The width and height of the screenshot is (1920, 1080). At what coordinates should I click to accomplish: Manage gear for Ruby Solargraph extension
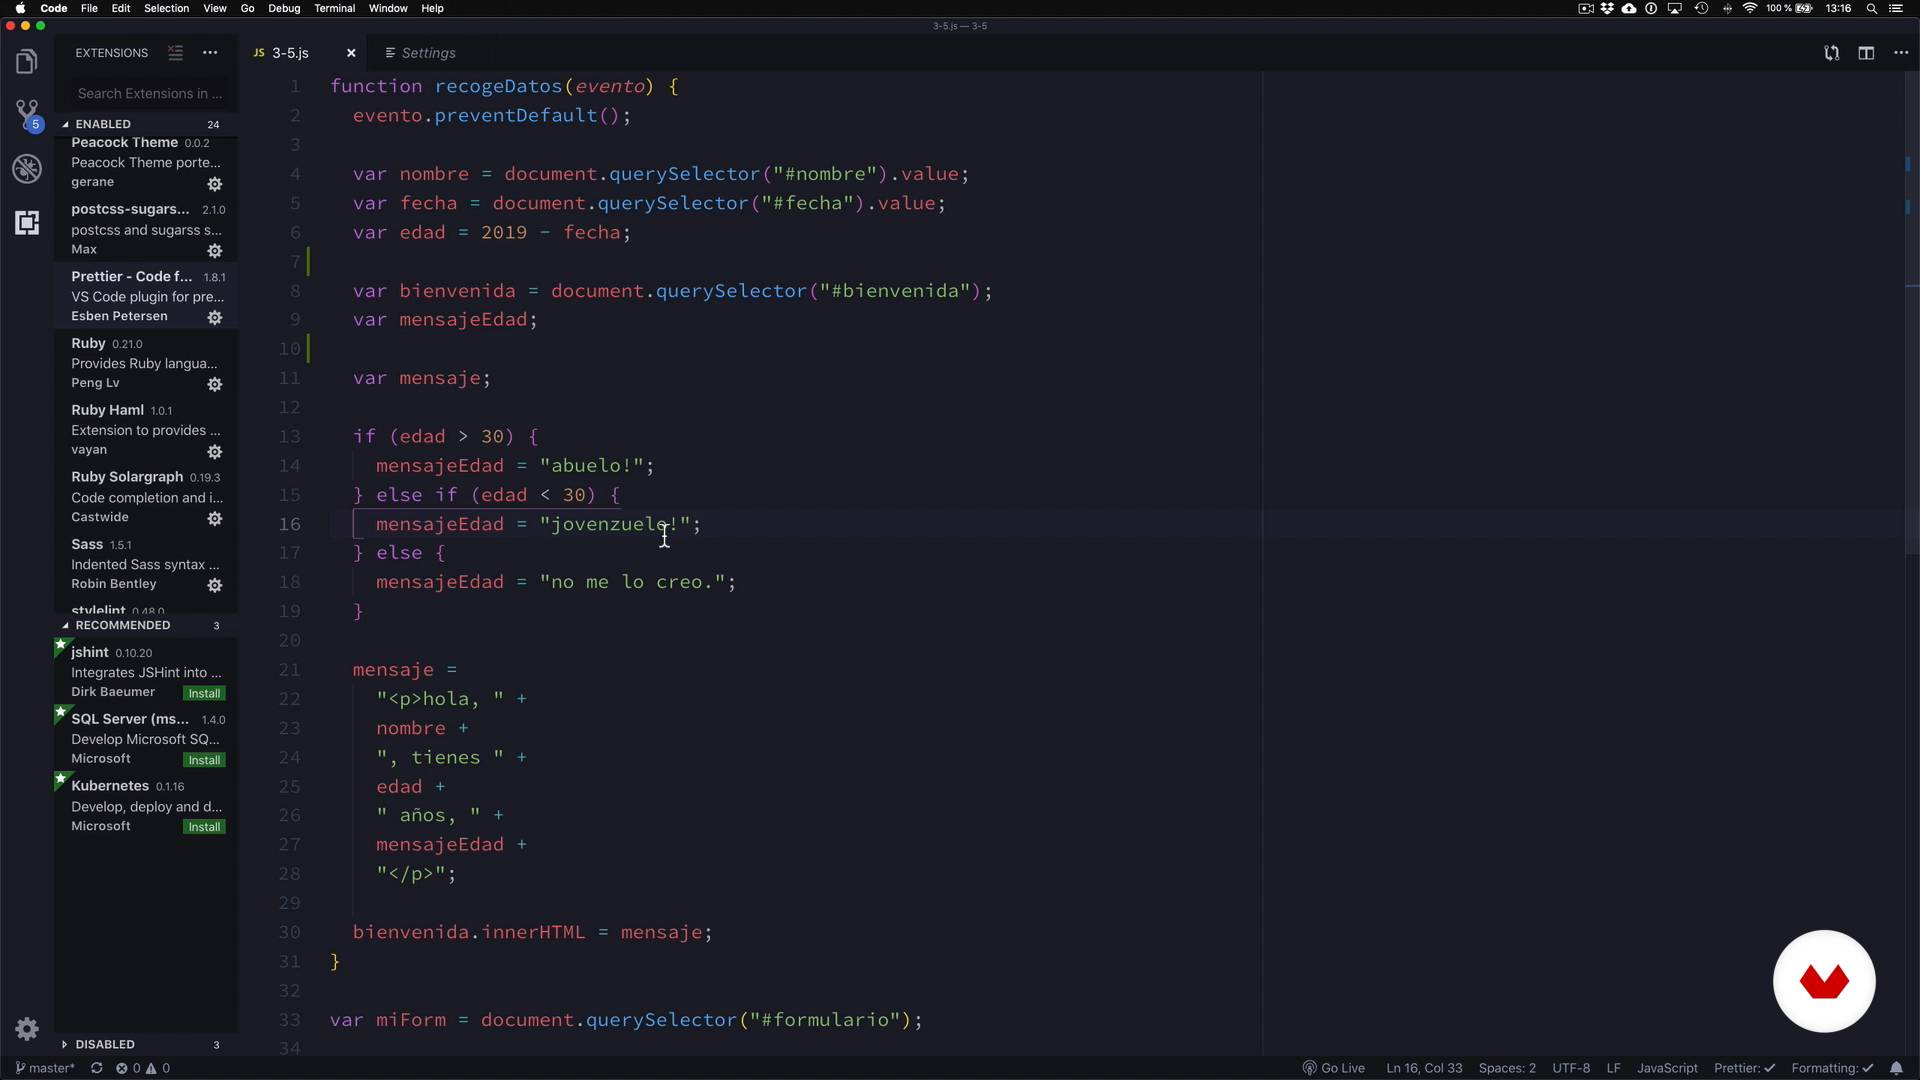click(x=214, y=519)
